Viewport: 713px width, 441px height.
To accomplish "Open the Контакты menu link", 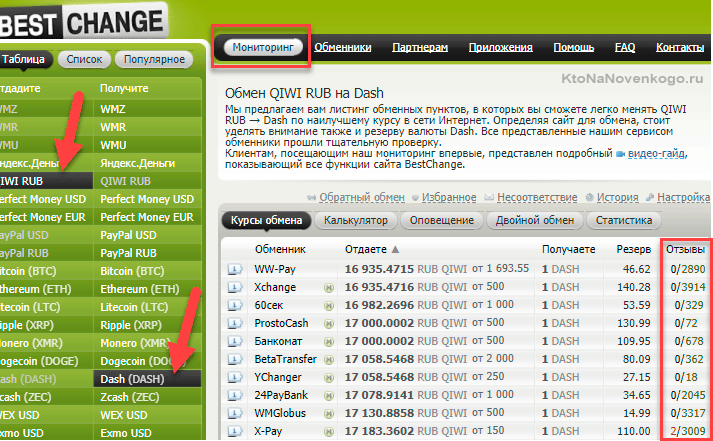I will (680, 47).
